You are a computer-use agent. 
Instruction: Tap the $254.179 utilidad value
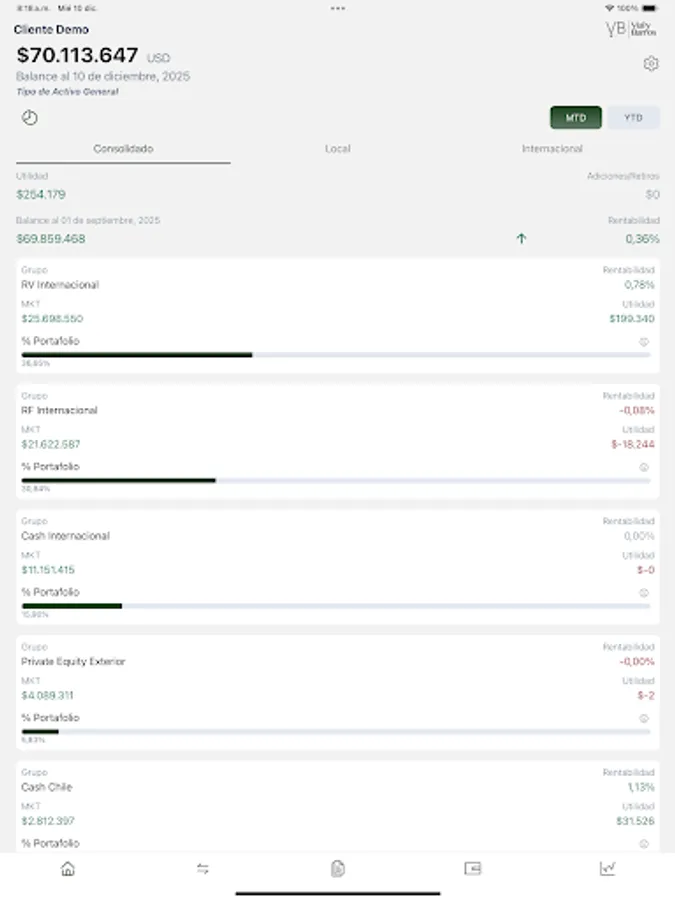click(x=41, y=195)
